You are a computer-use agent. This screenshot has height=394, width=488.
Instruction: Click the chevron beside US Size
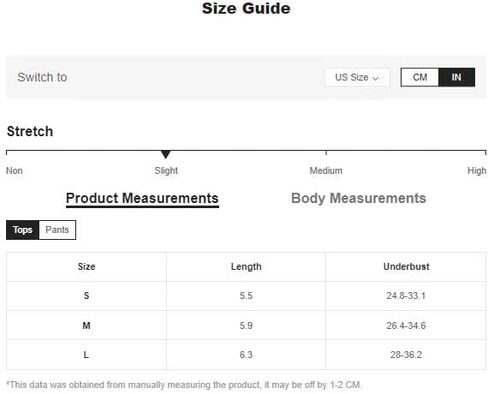coord(376,78)
